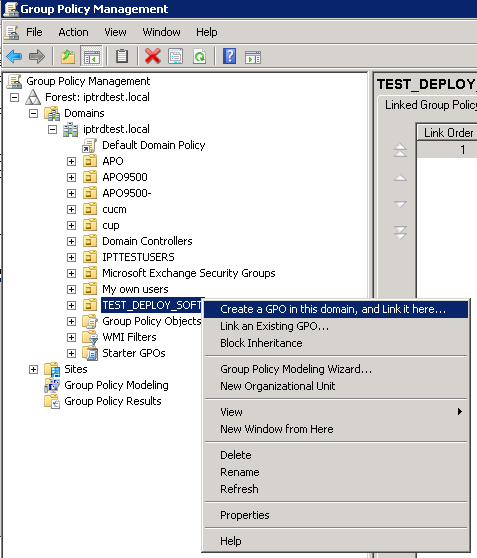Expand the Sites node

click(33, 369)
